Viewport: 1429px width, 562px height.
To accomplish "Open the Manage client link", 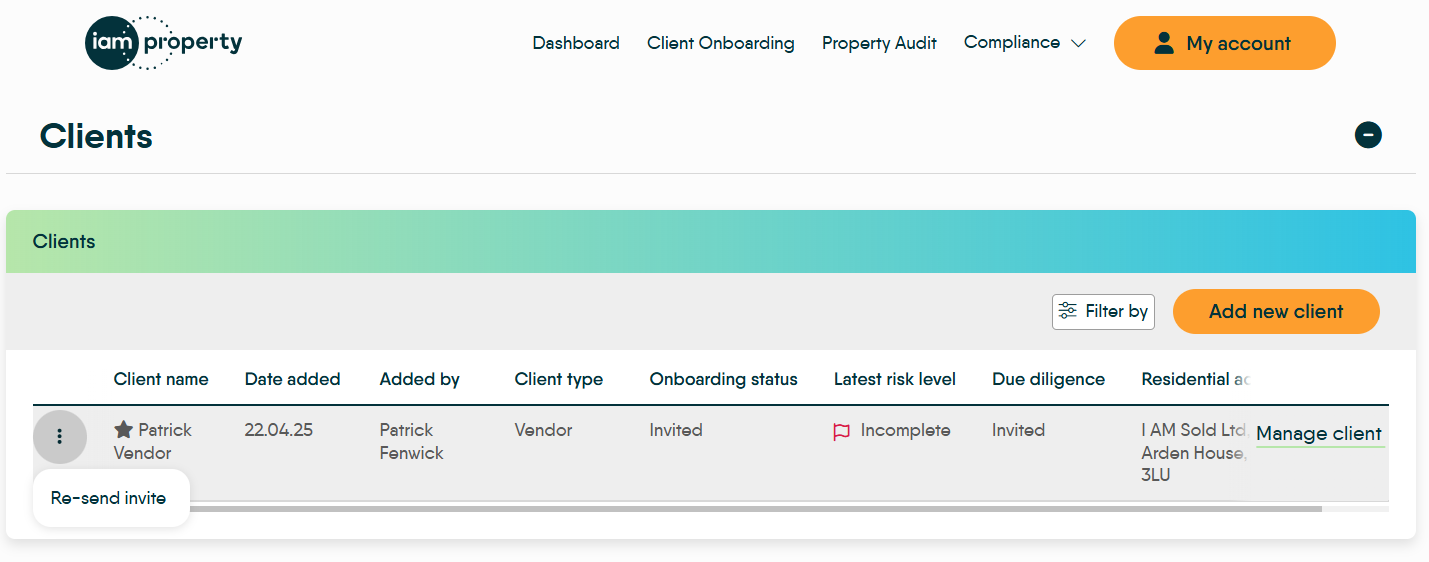I will point(1318,434).
